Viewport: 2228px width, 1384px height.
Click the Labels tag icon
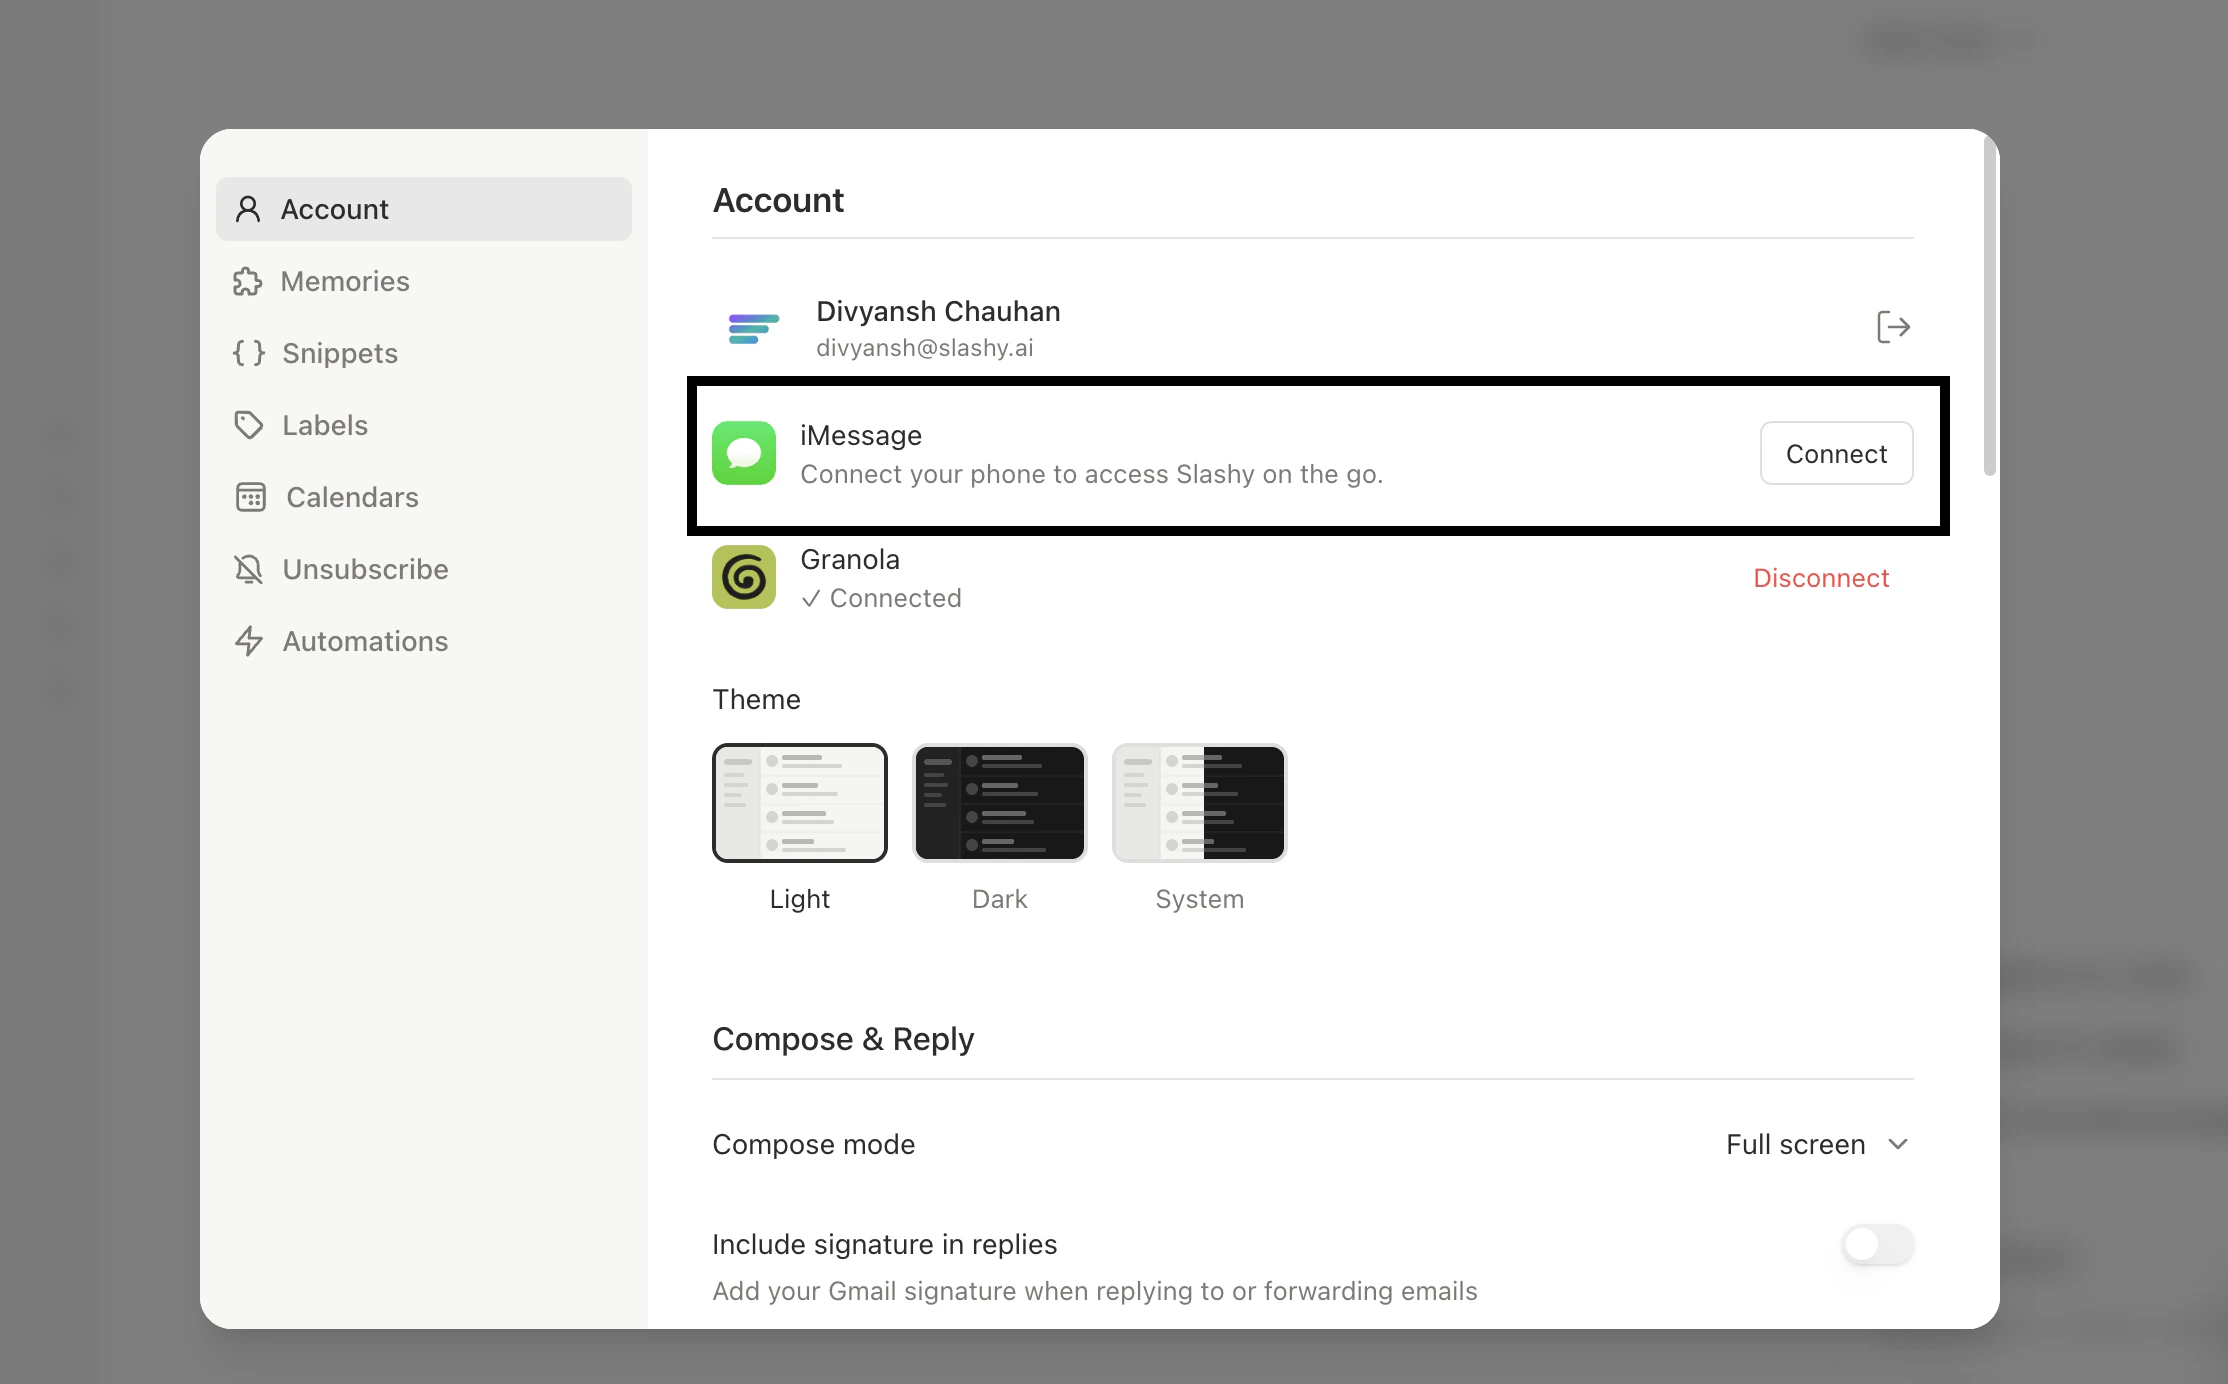tap(249, 425)
